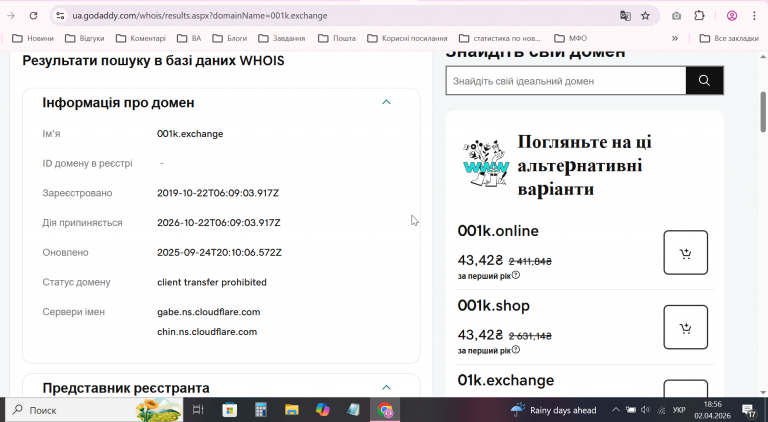
Task: Click chin.ns.cloudflare.com name server
Action: [207, 331]
